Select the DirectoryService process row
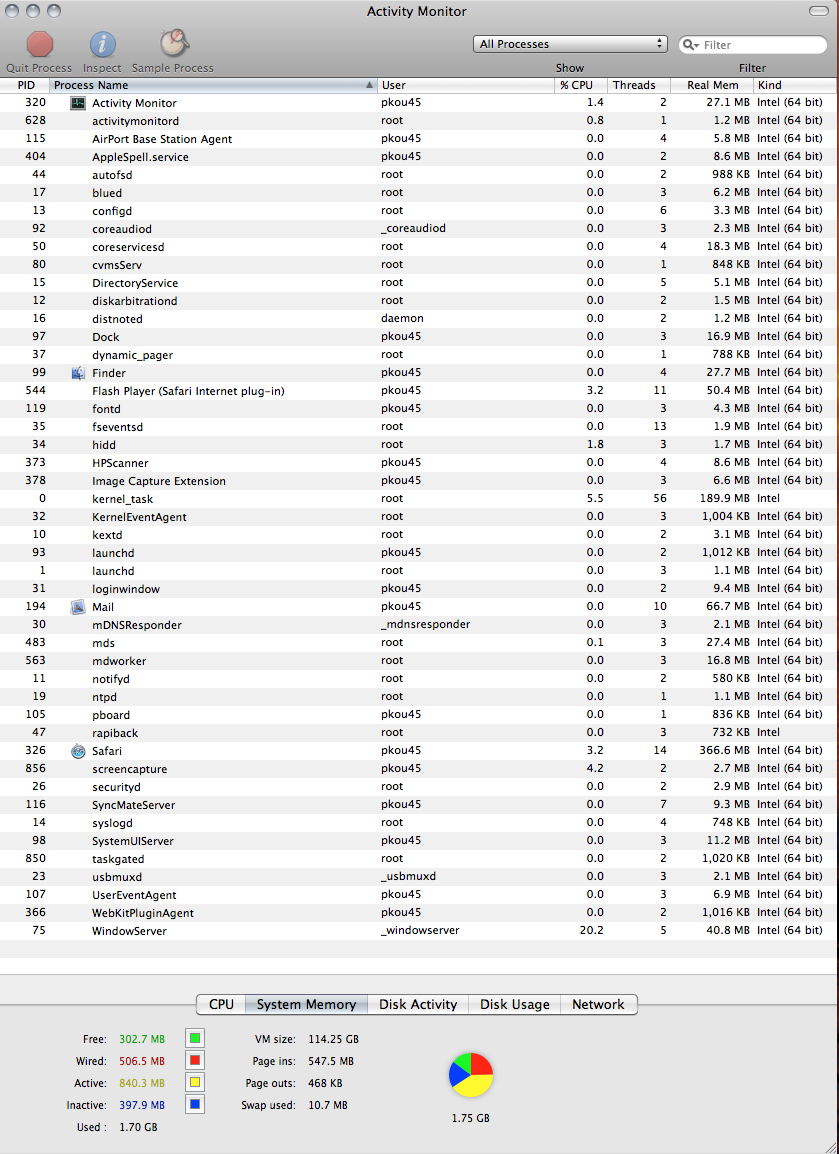This screenshot has width=839, height=1154. 418,283
